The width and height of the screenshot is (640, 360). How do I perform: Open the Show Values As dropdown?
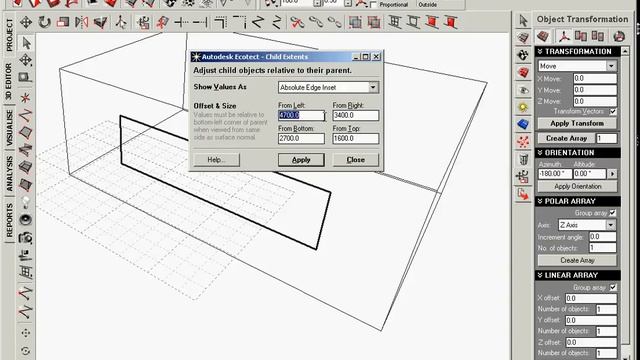pyautogui.click(x=373, y=87)
